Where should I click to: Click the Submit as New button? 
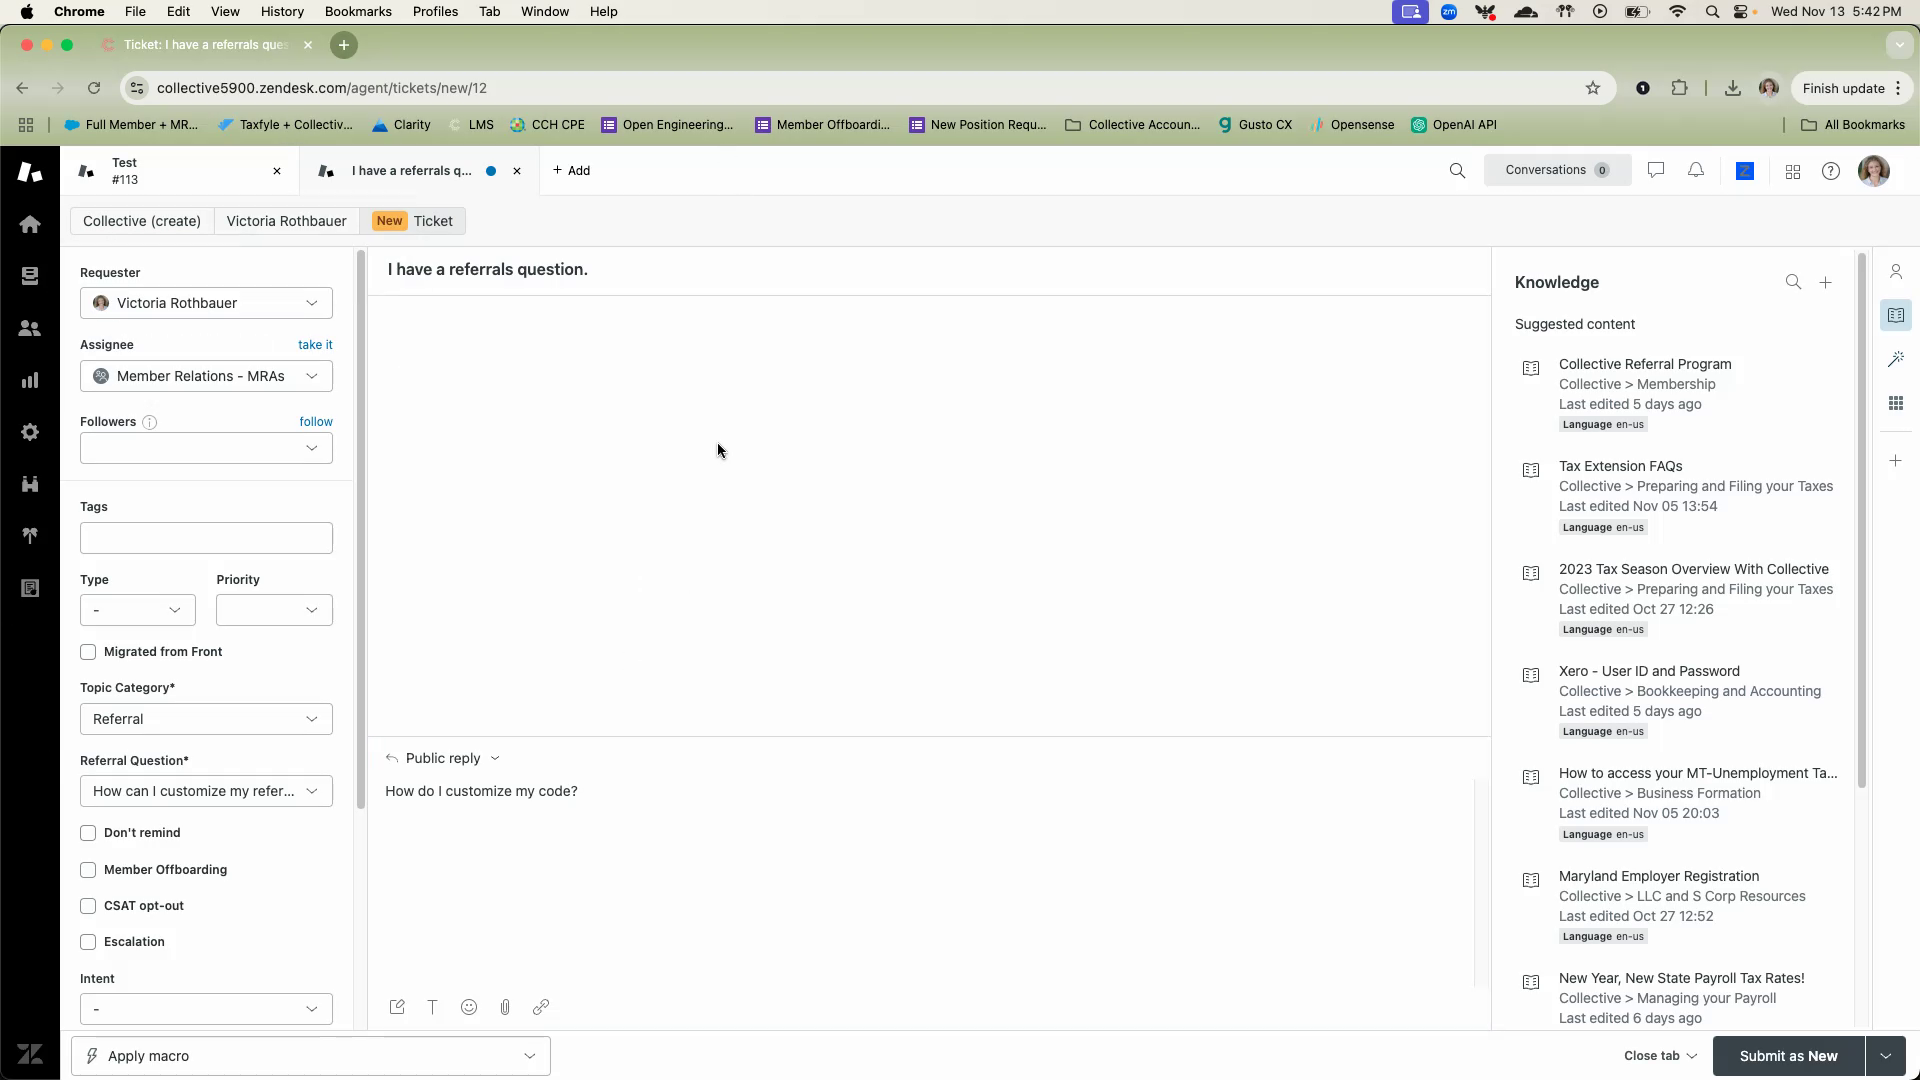click(1788, 1056)
